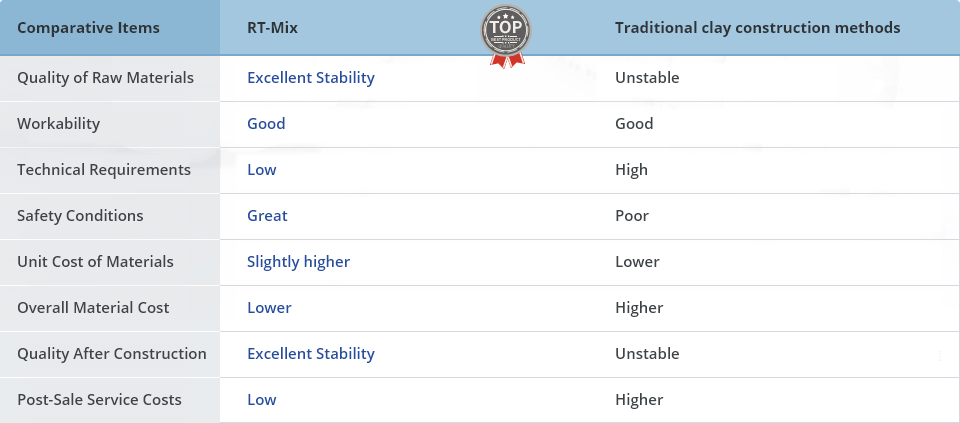Select the Lower overall material cost link
Viewport: 960px width, 423px height.
(x=269, y=307)
